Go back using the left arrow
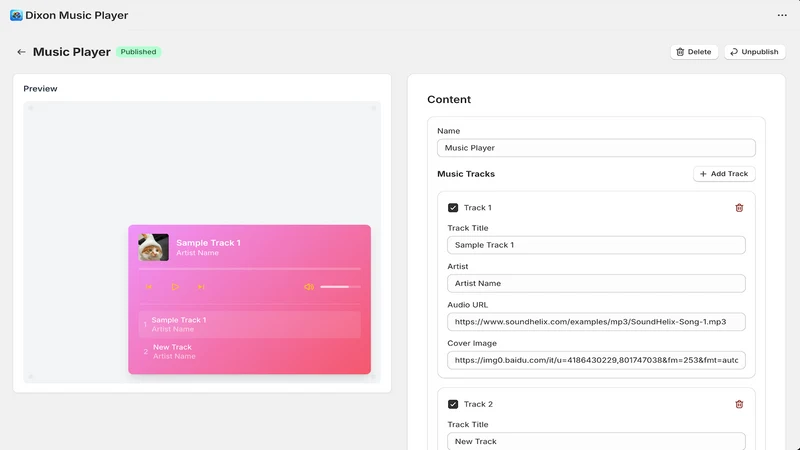The height and width of the screenshot is (450, 800). pos(21,52)
